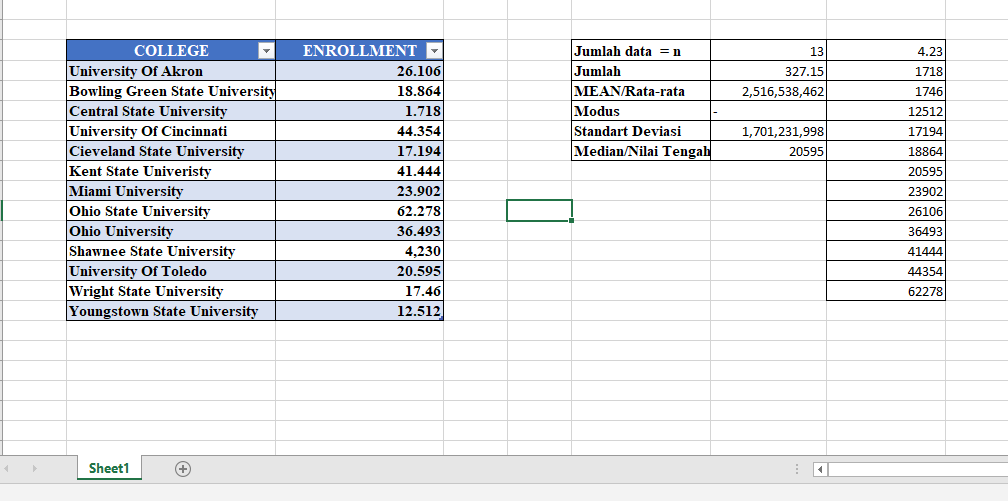Select sorted list value 1746
This screenshot has height=501, width=1008.
(886, 91)
